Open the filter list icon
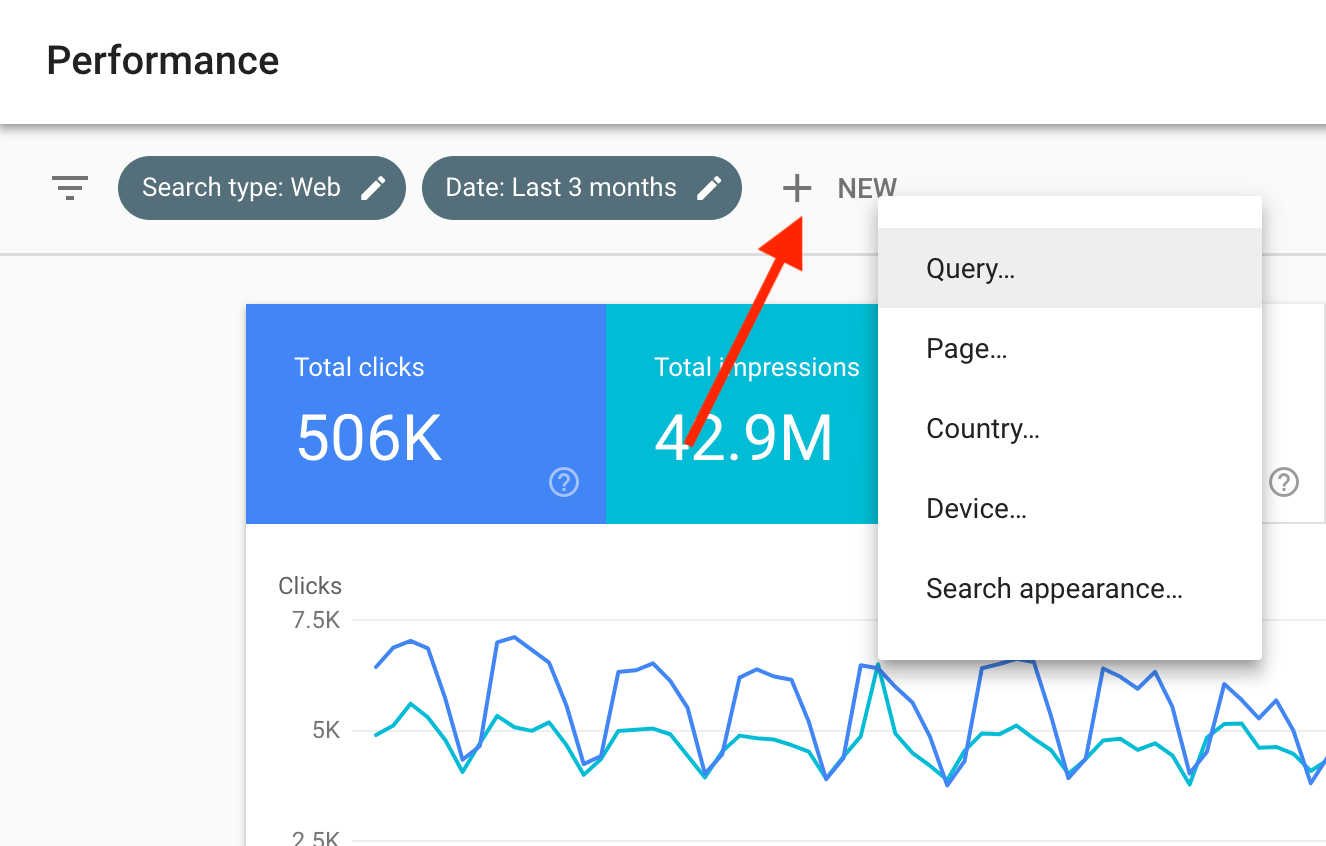The width and height of the screenshot is (1326, 846). click(70, 188)
